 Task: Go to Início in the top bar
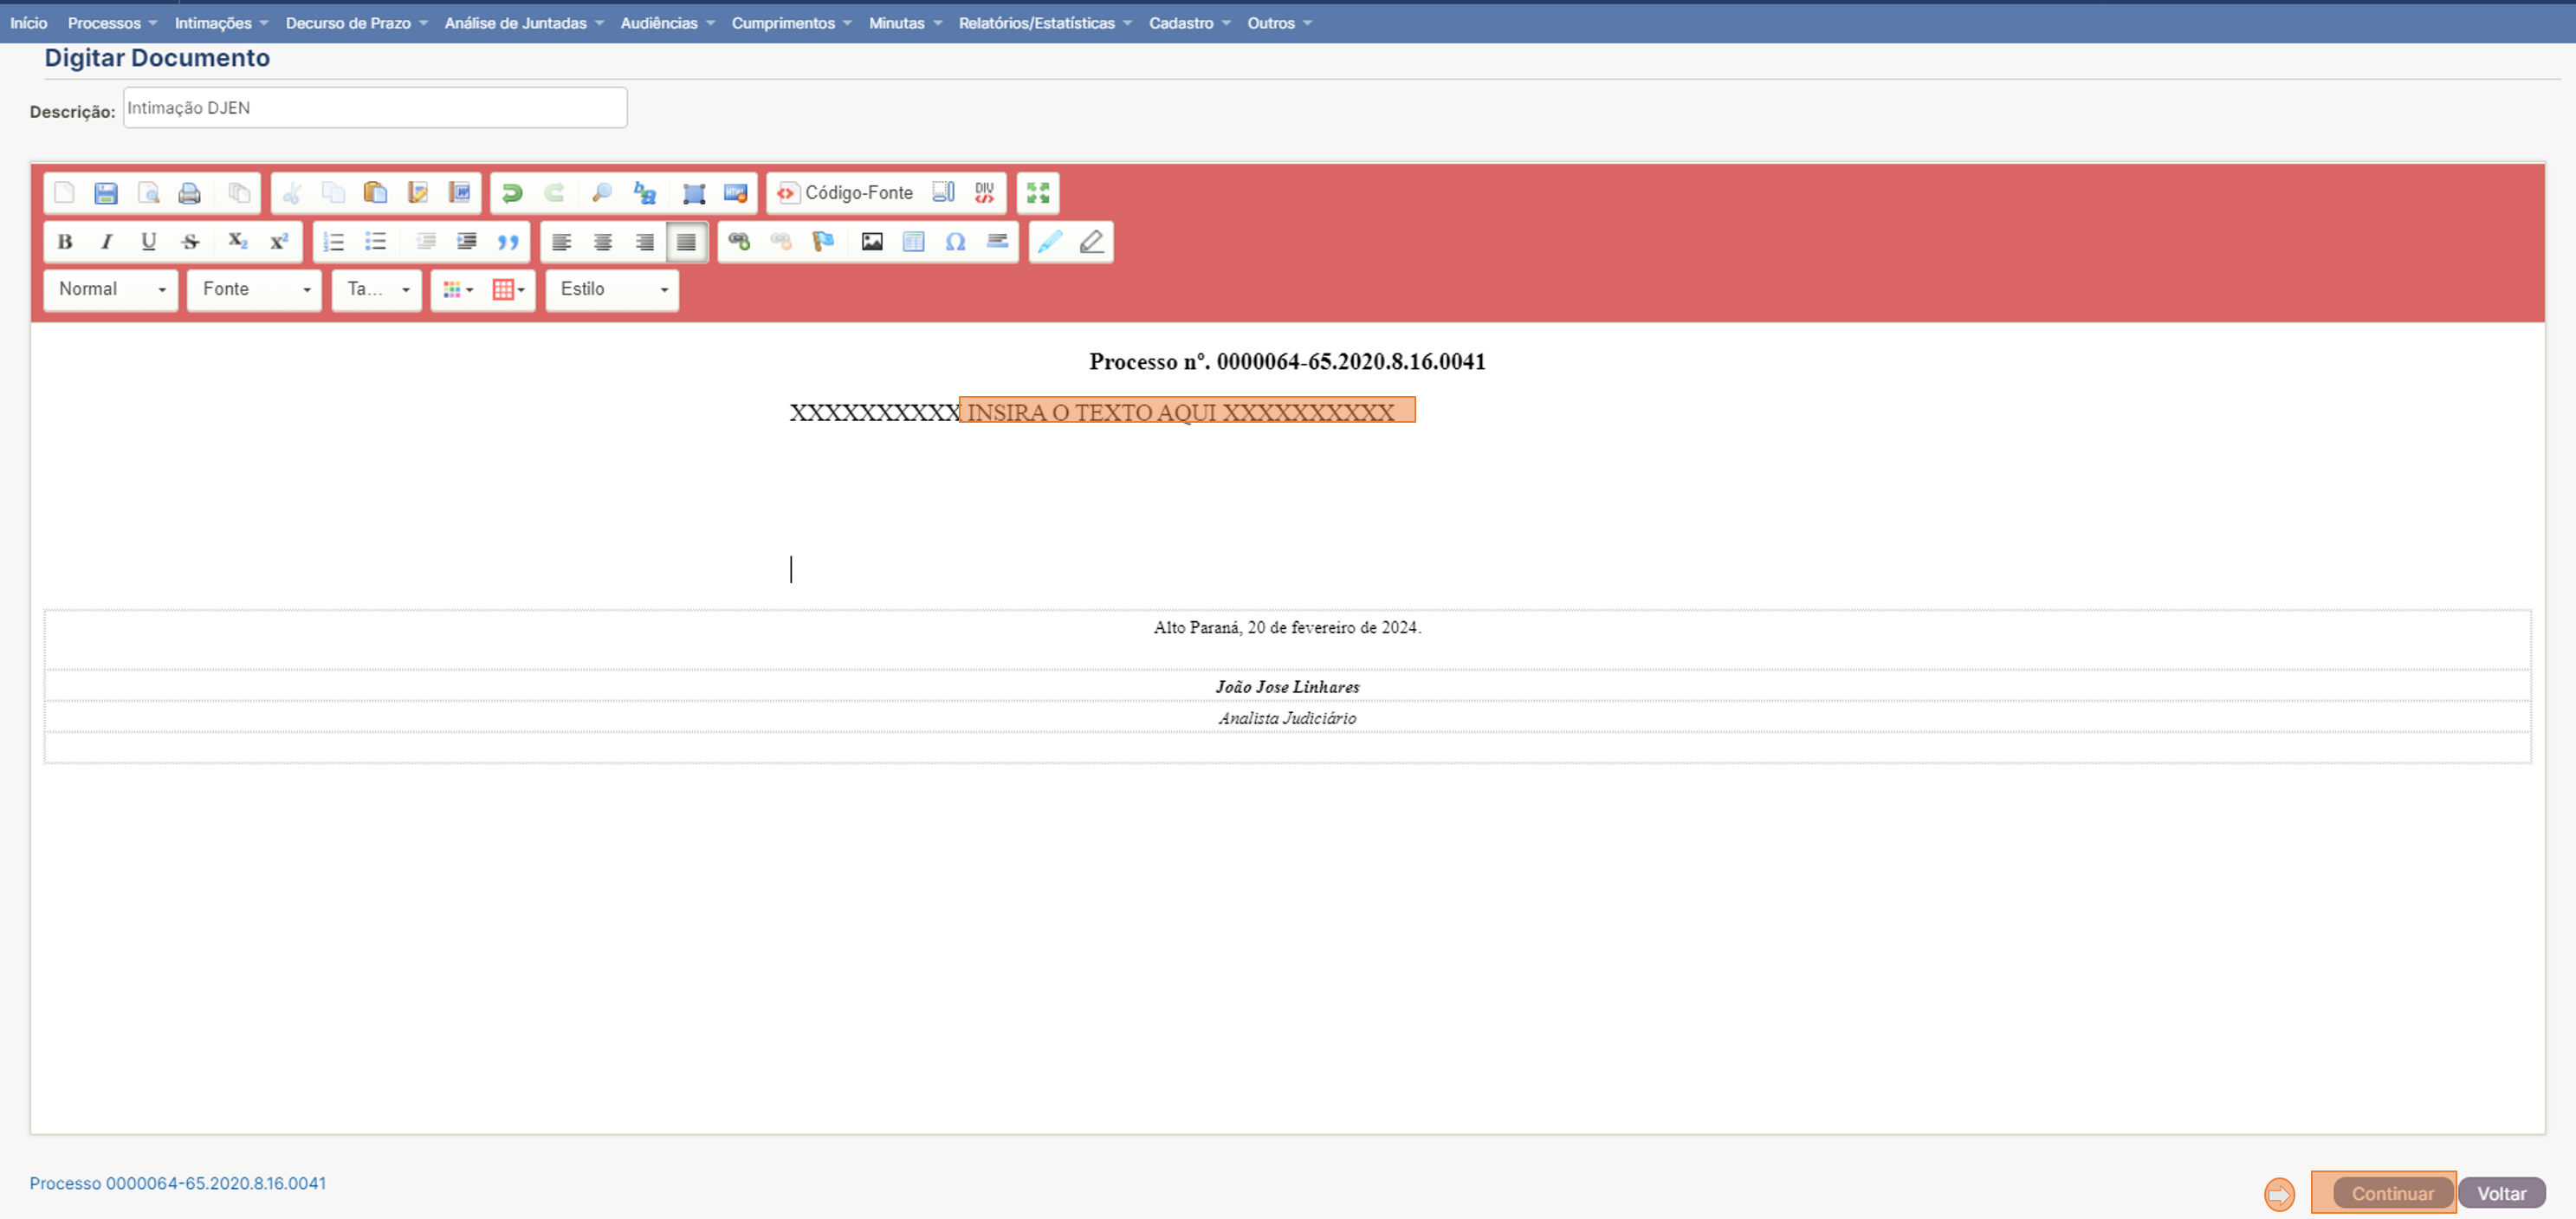pyautogui.click(x=29, y=23)
